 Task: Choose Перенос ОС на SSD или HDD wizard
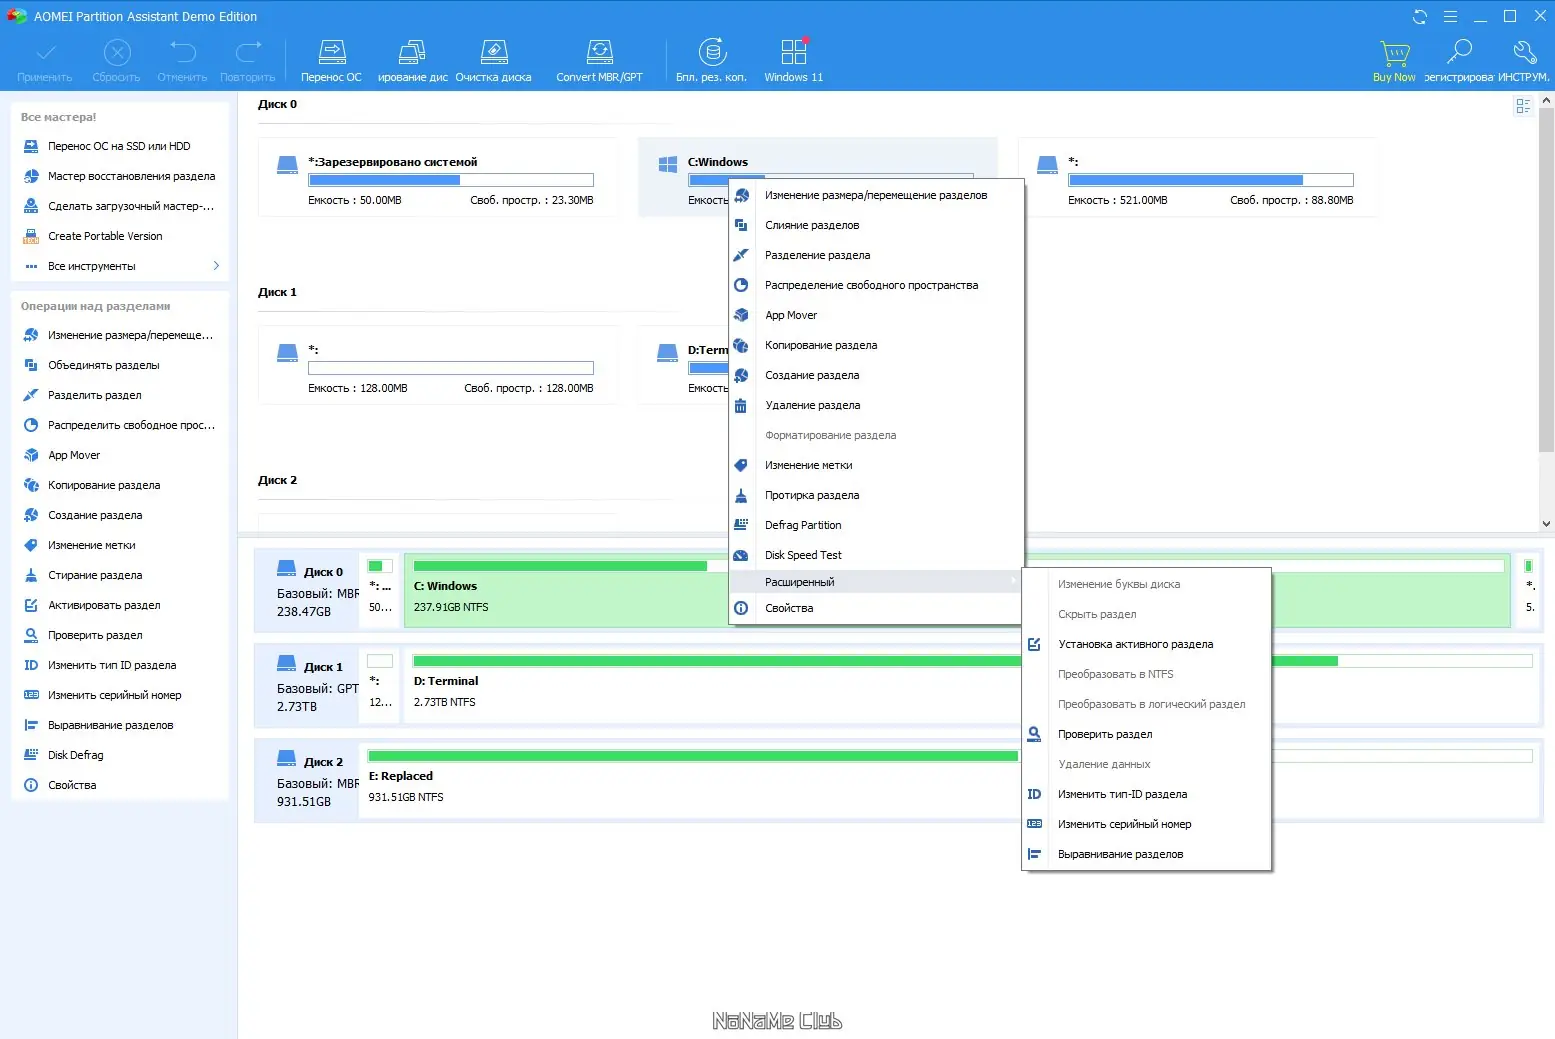click(120, 146)
